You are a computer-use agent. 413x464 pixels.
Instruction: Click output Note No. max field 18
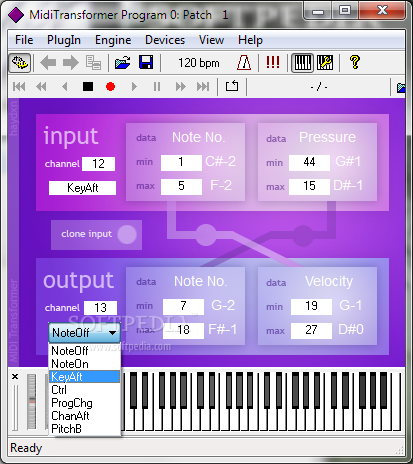[x=183, y=331]
